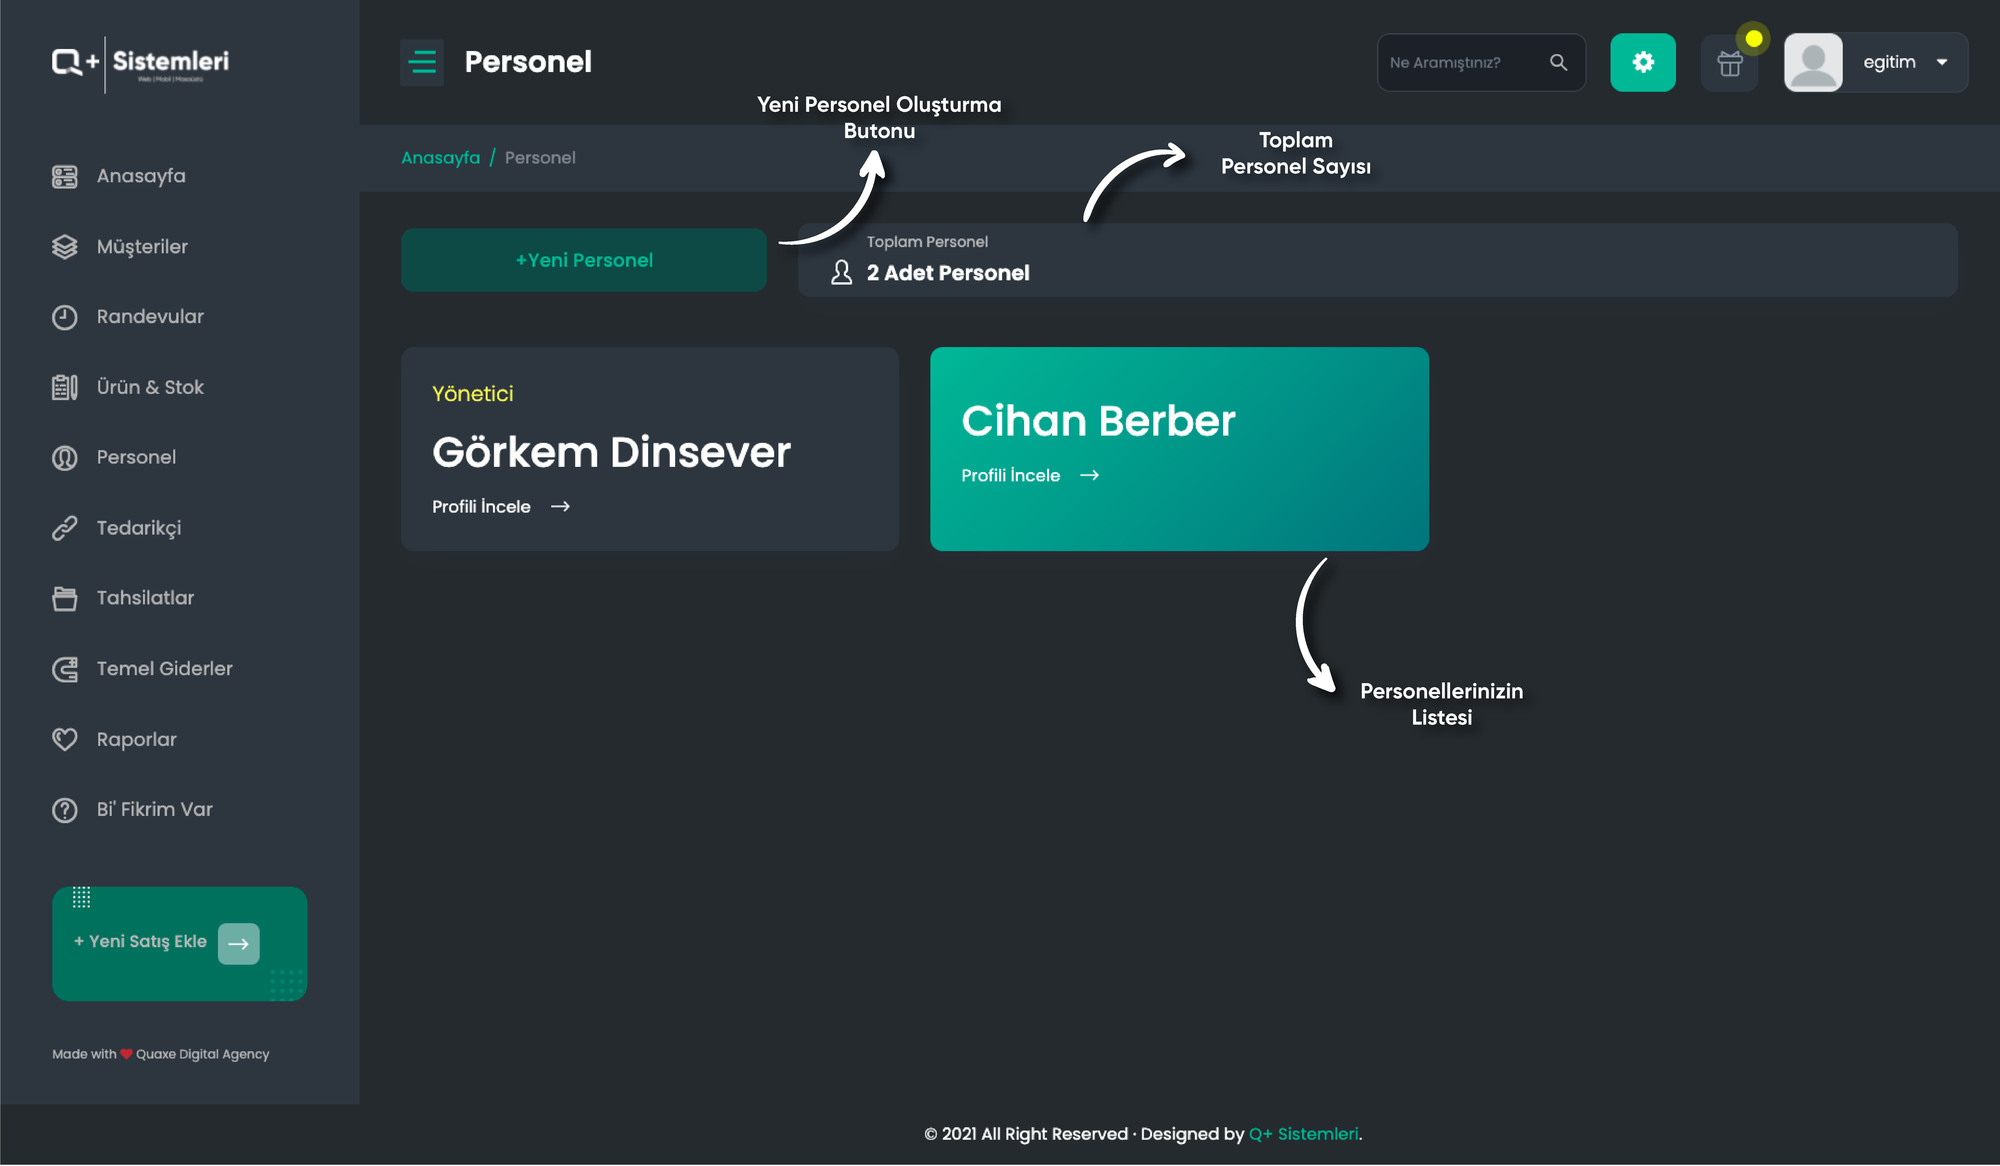Screen dimensions: 2000x1166
Task: Click the user avatar picture
Action: tap(1813, 62)
